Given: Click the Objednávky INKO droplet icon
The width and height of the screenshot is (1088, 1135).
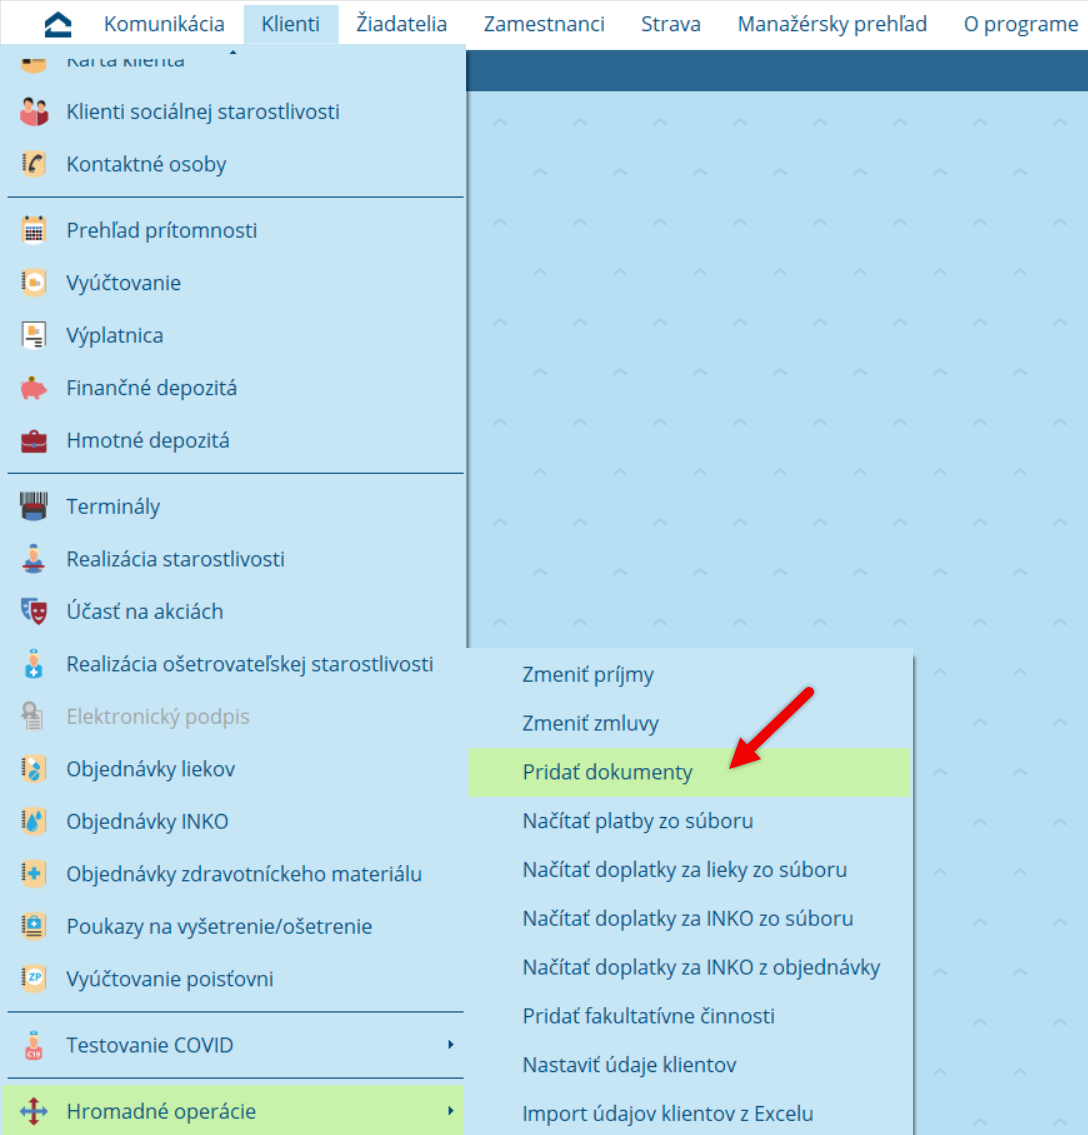Looking at the screenshot, I should pos(33,822).
